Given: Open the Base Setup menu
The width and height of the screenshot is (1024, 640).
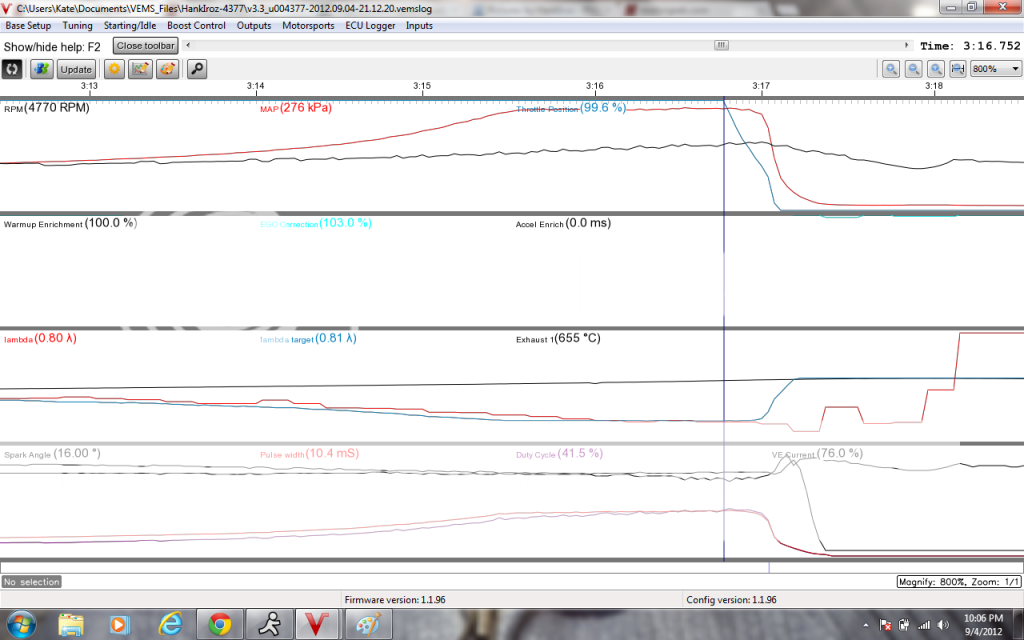Looking at the screenshot, I should point(28,26).
